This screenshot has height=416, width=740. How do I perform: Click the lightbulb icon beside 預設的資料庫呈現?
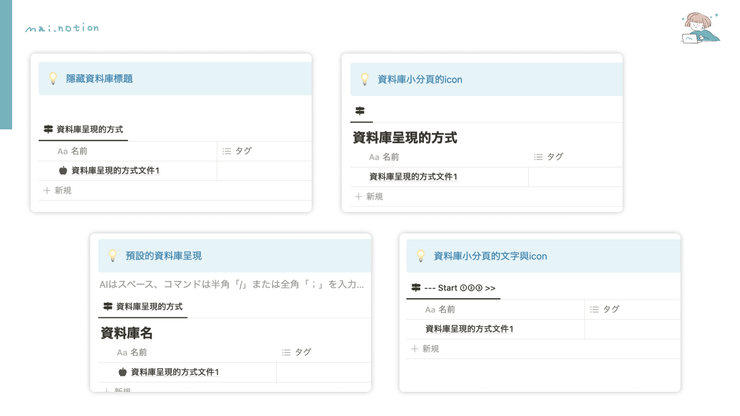pos(113,256)
